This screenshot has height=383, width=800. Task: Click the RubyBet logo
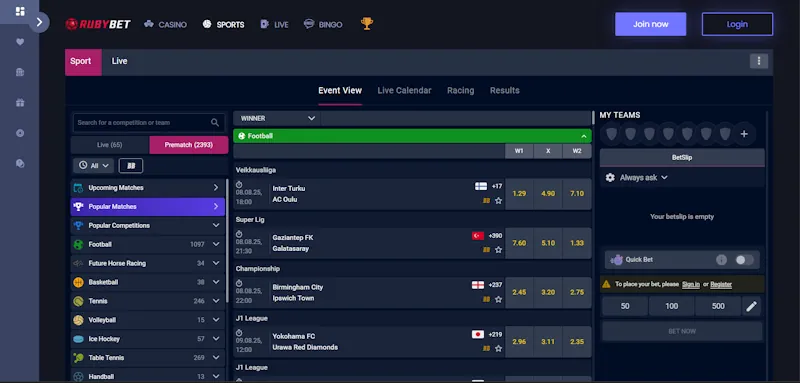98,24
